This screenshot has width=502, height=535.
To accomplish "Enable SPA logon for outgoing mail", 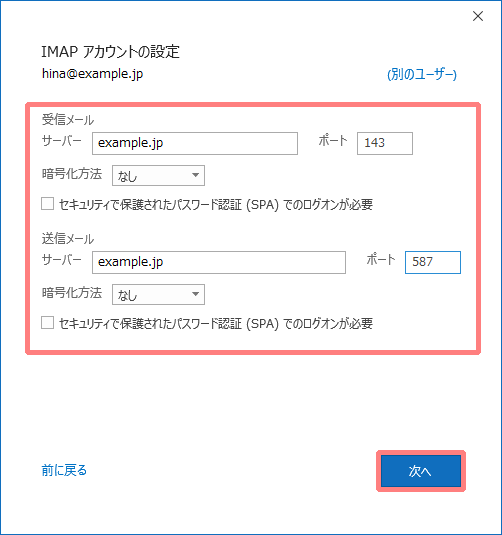I will 47,322.
